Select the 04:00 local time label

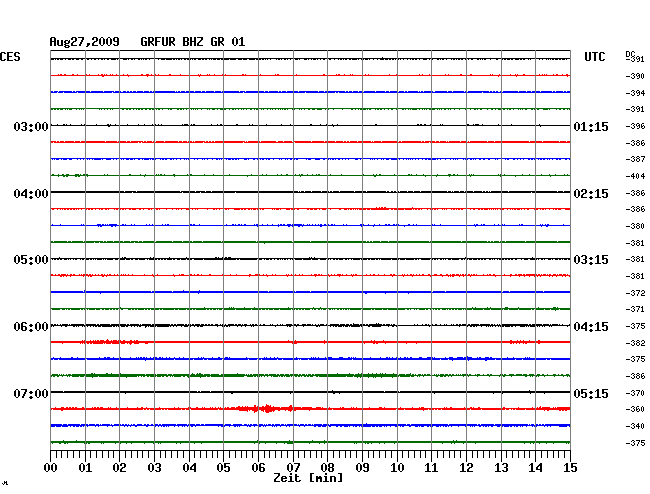[x=31, y=194]
